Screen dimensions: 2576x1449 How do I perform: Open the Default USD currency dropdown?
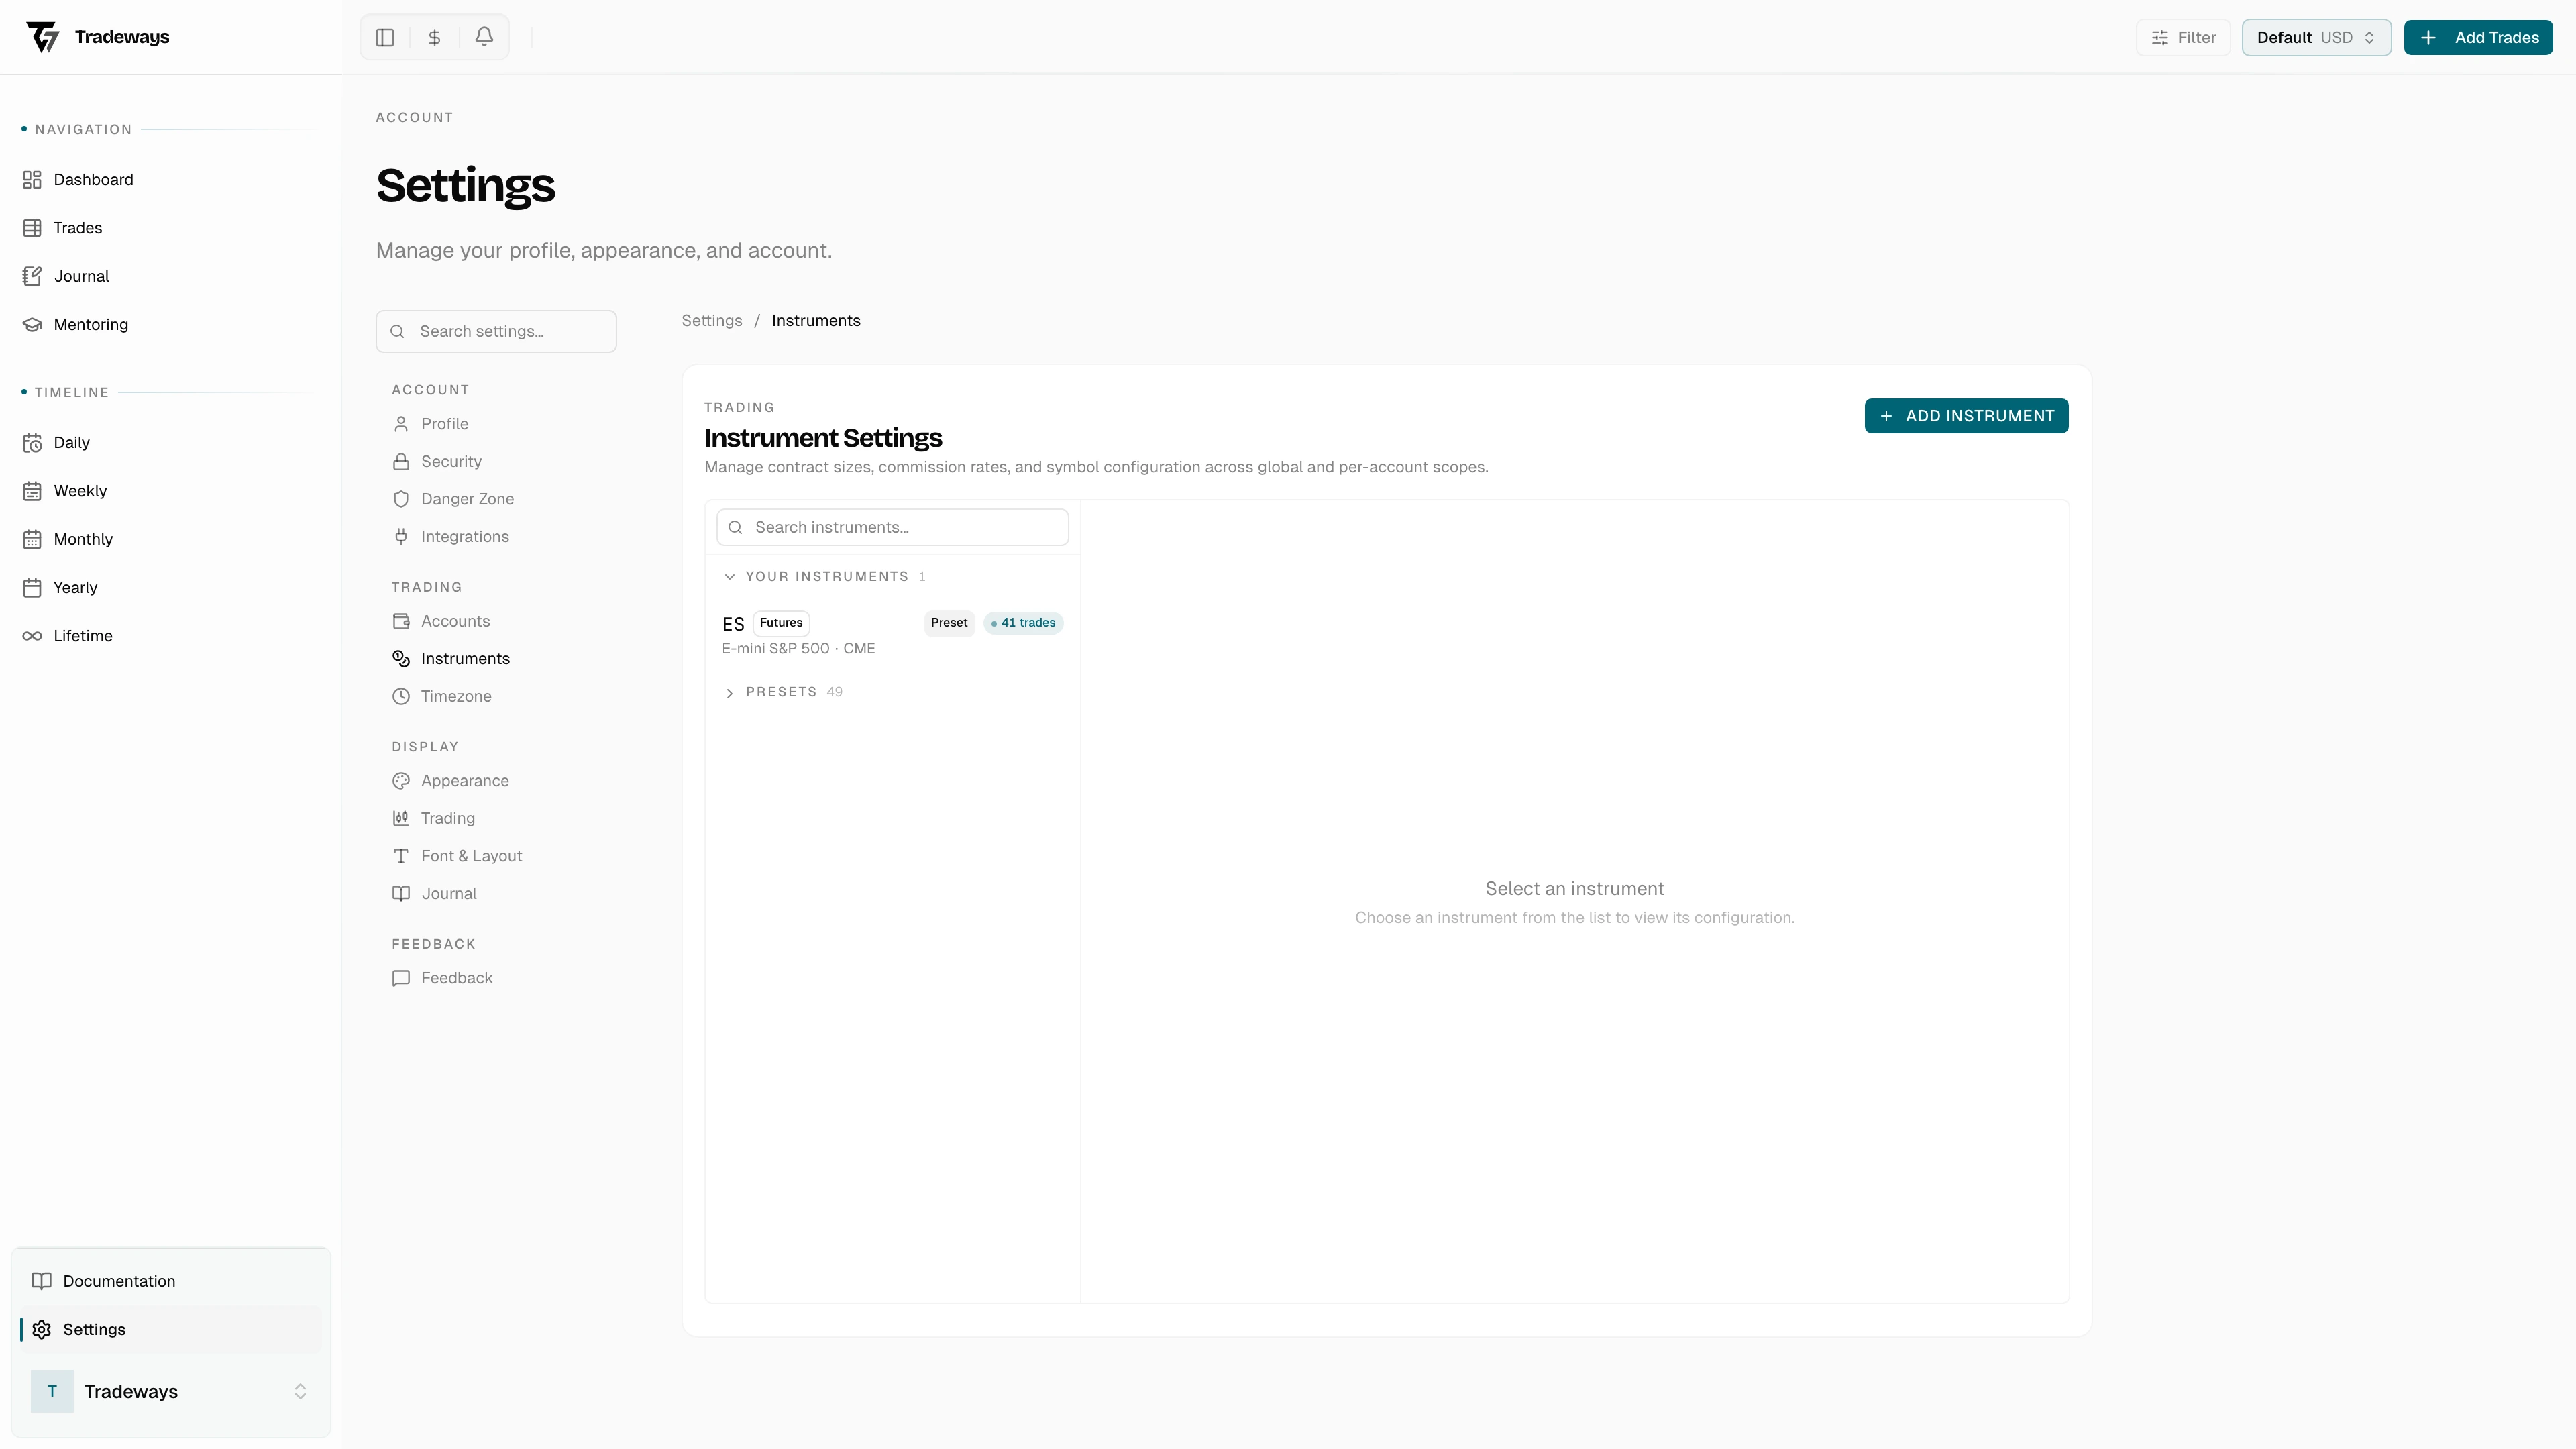(2316, 37)
